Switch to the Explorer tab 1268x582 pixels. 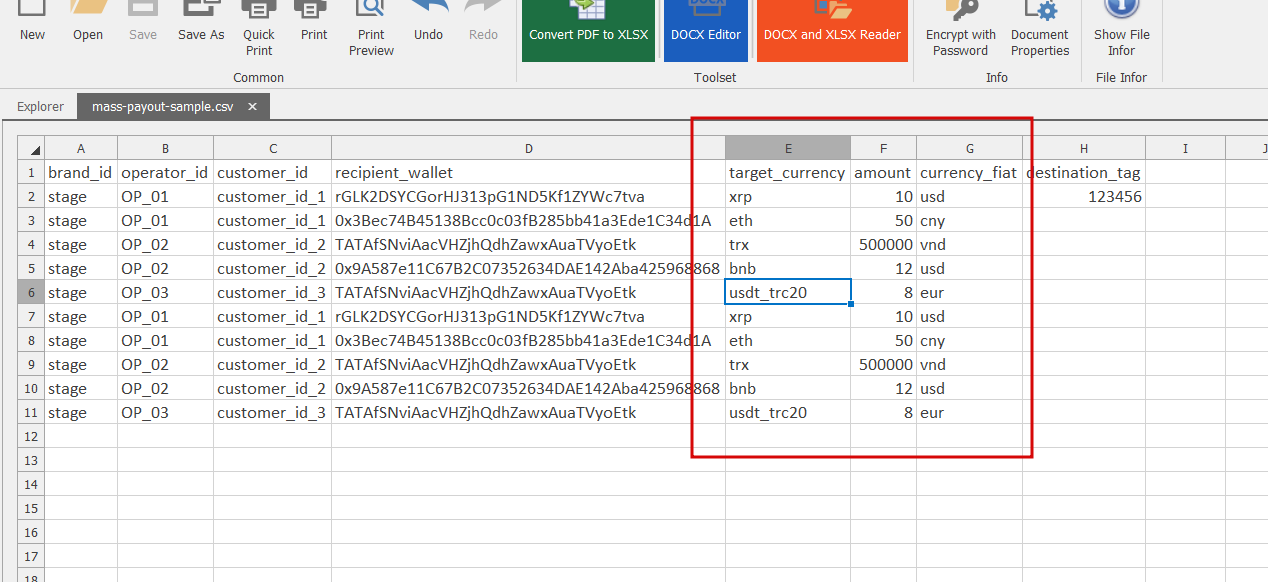[40, 106]
